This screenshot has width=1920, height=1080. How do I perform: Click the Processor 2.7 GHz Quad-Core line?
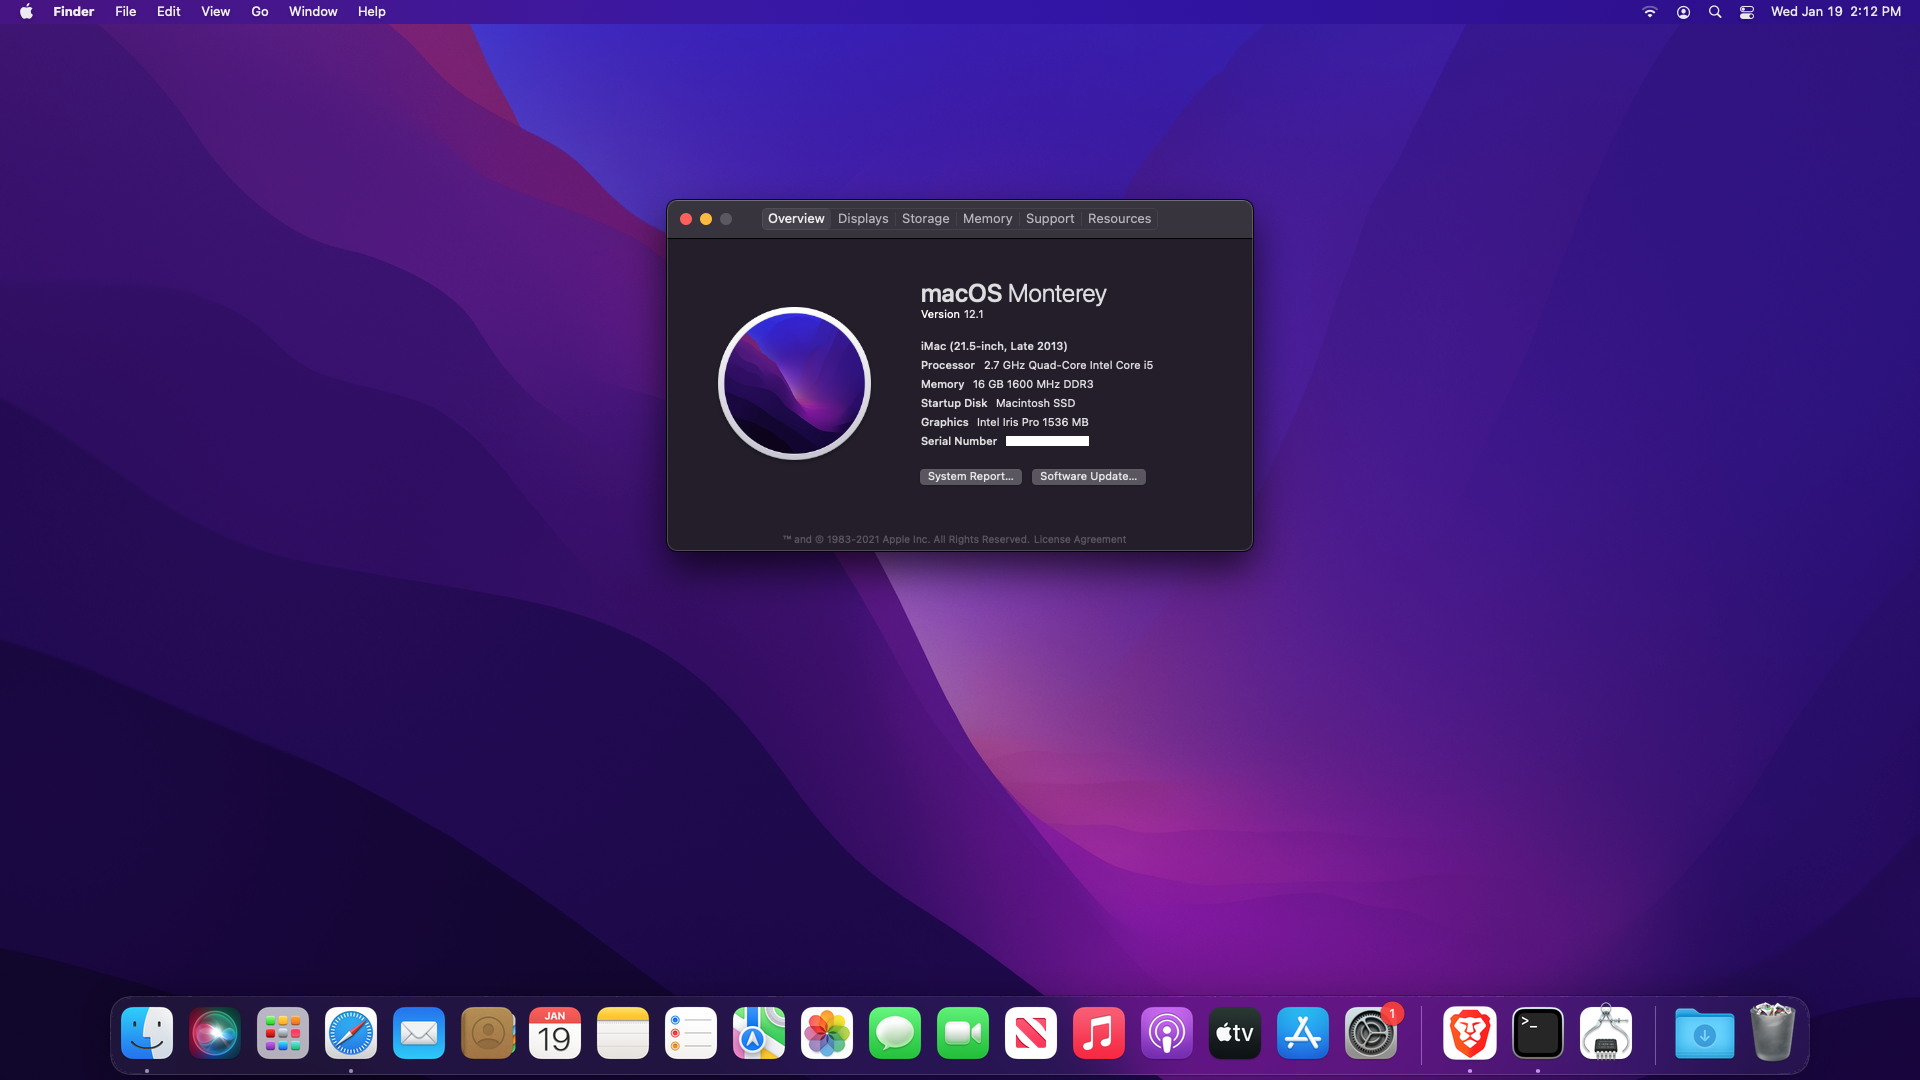(x=1037, y=366)
